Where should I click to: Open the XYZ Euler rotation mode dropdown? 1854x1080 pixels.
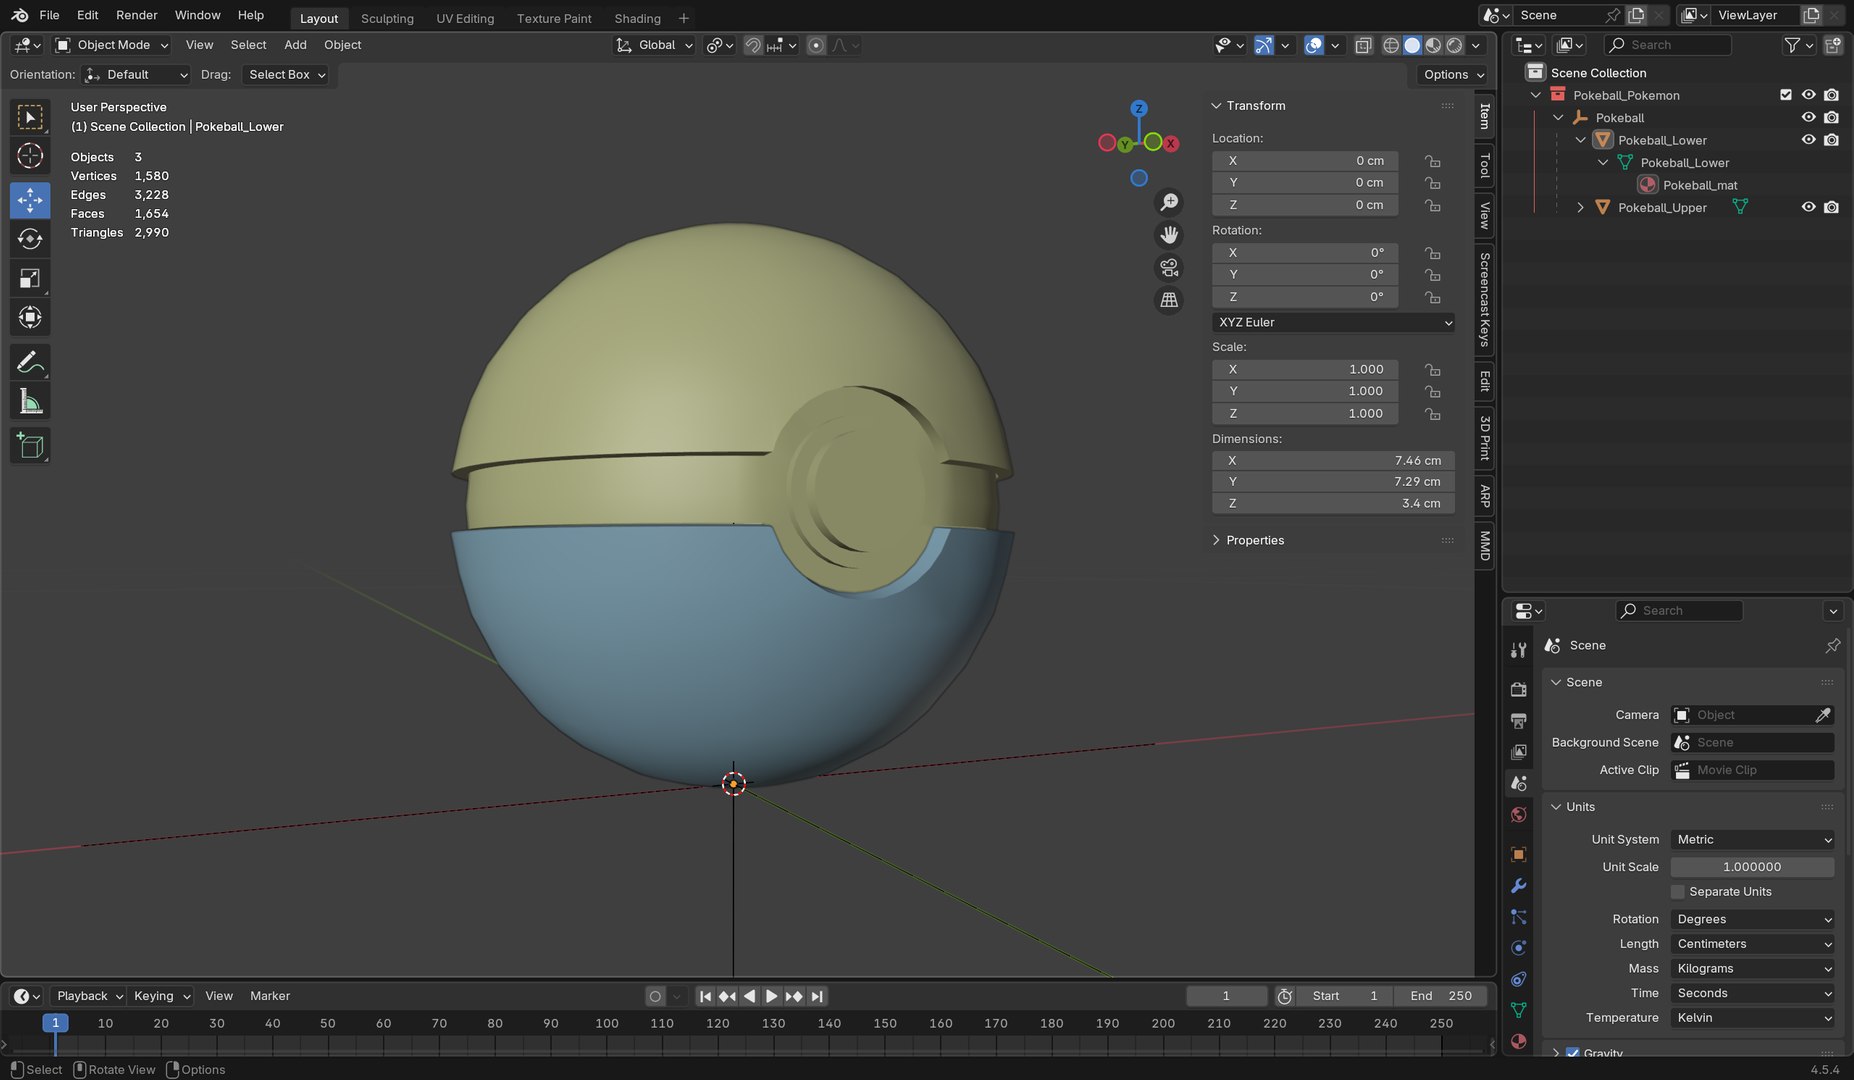pyautogui.click(x=1333, y=322)
